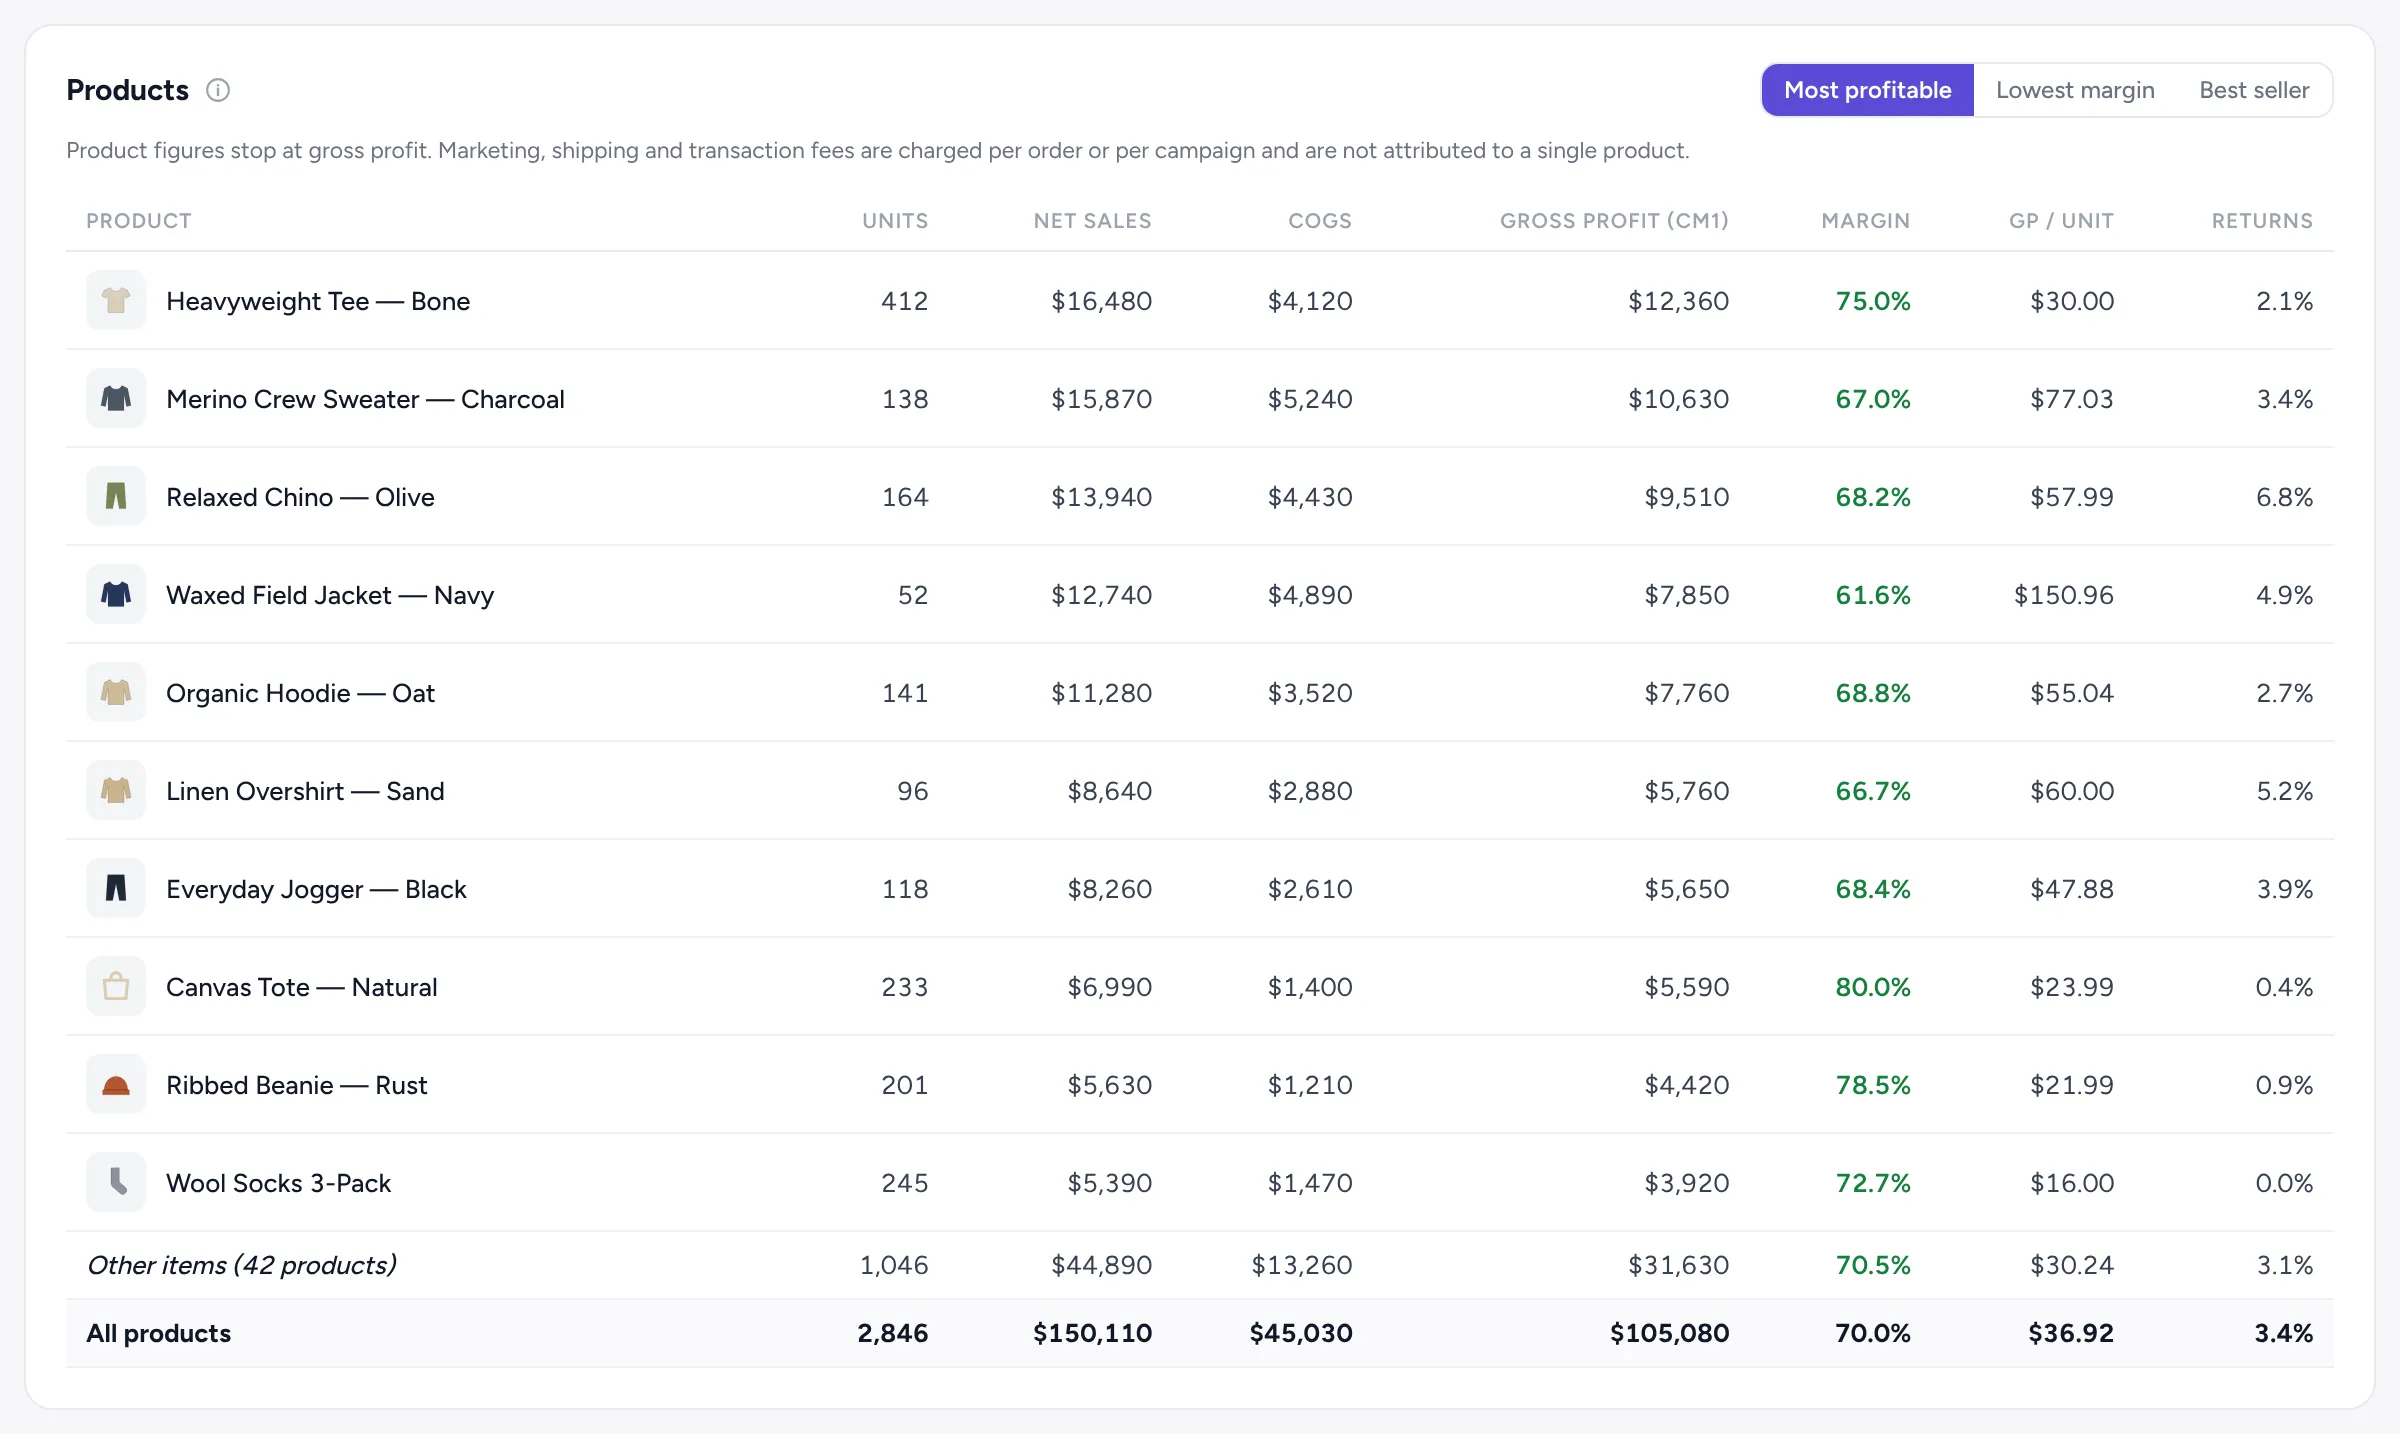Screen dimensions: 2400x1434
Task: Click the Product column header
Action: [139, 220]
